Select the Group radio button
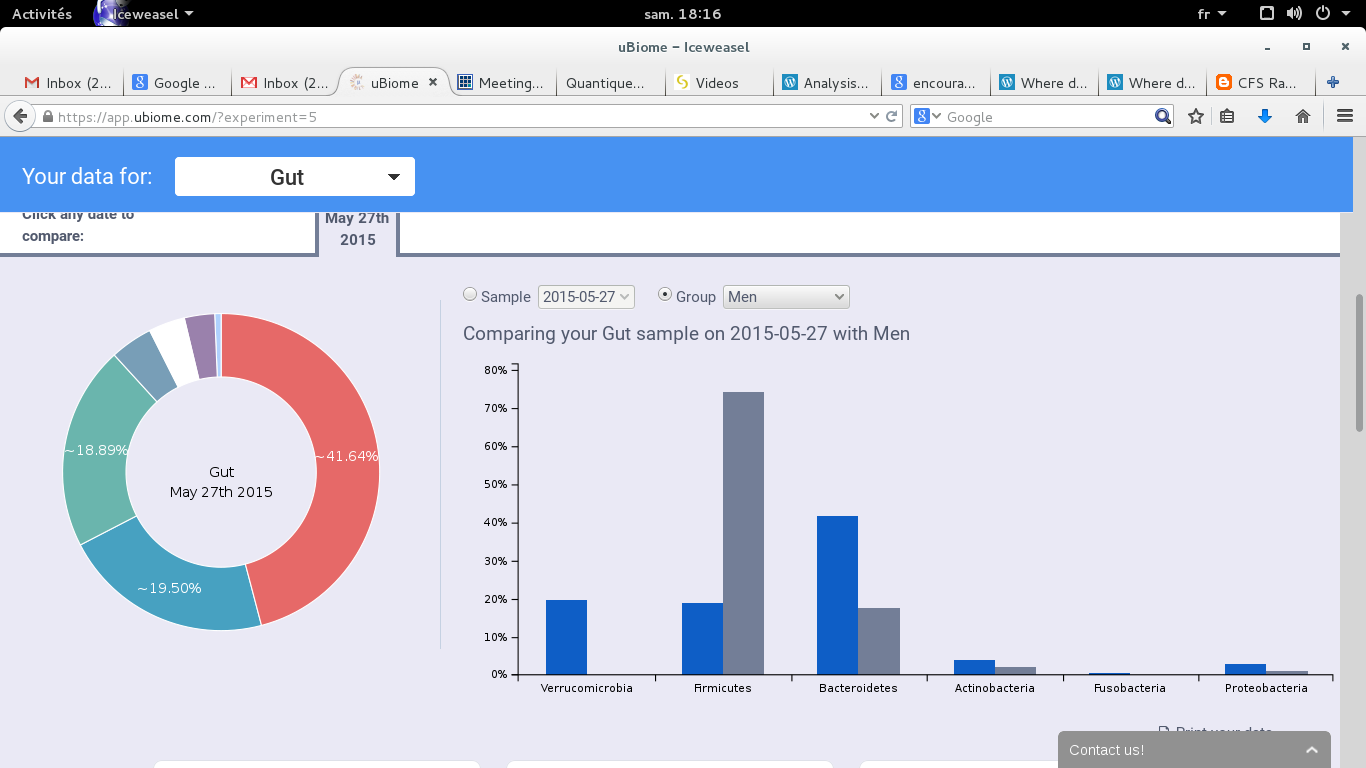The height and width of the screenshot is (768, 1366). point(665,294)
